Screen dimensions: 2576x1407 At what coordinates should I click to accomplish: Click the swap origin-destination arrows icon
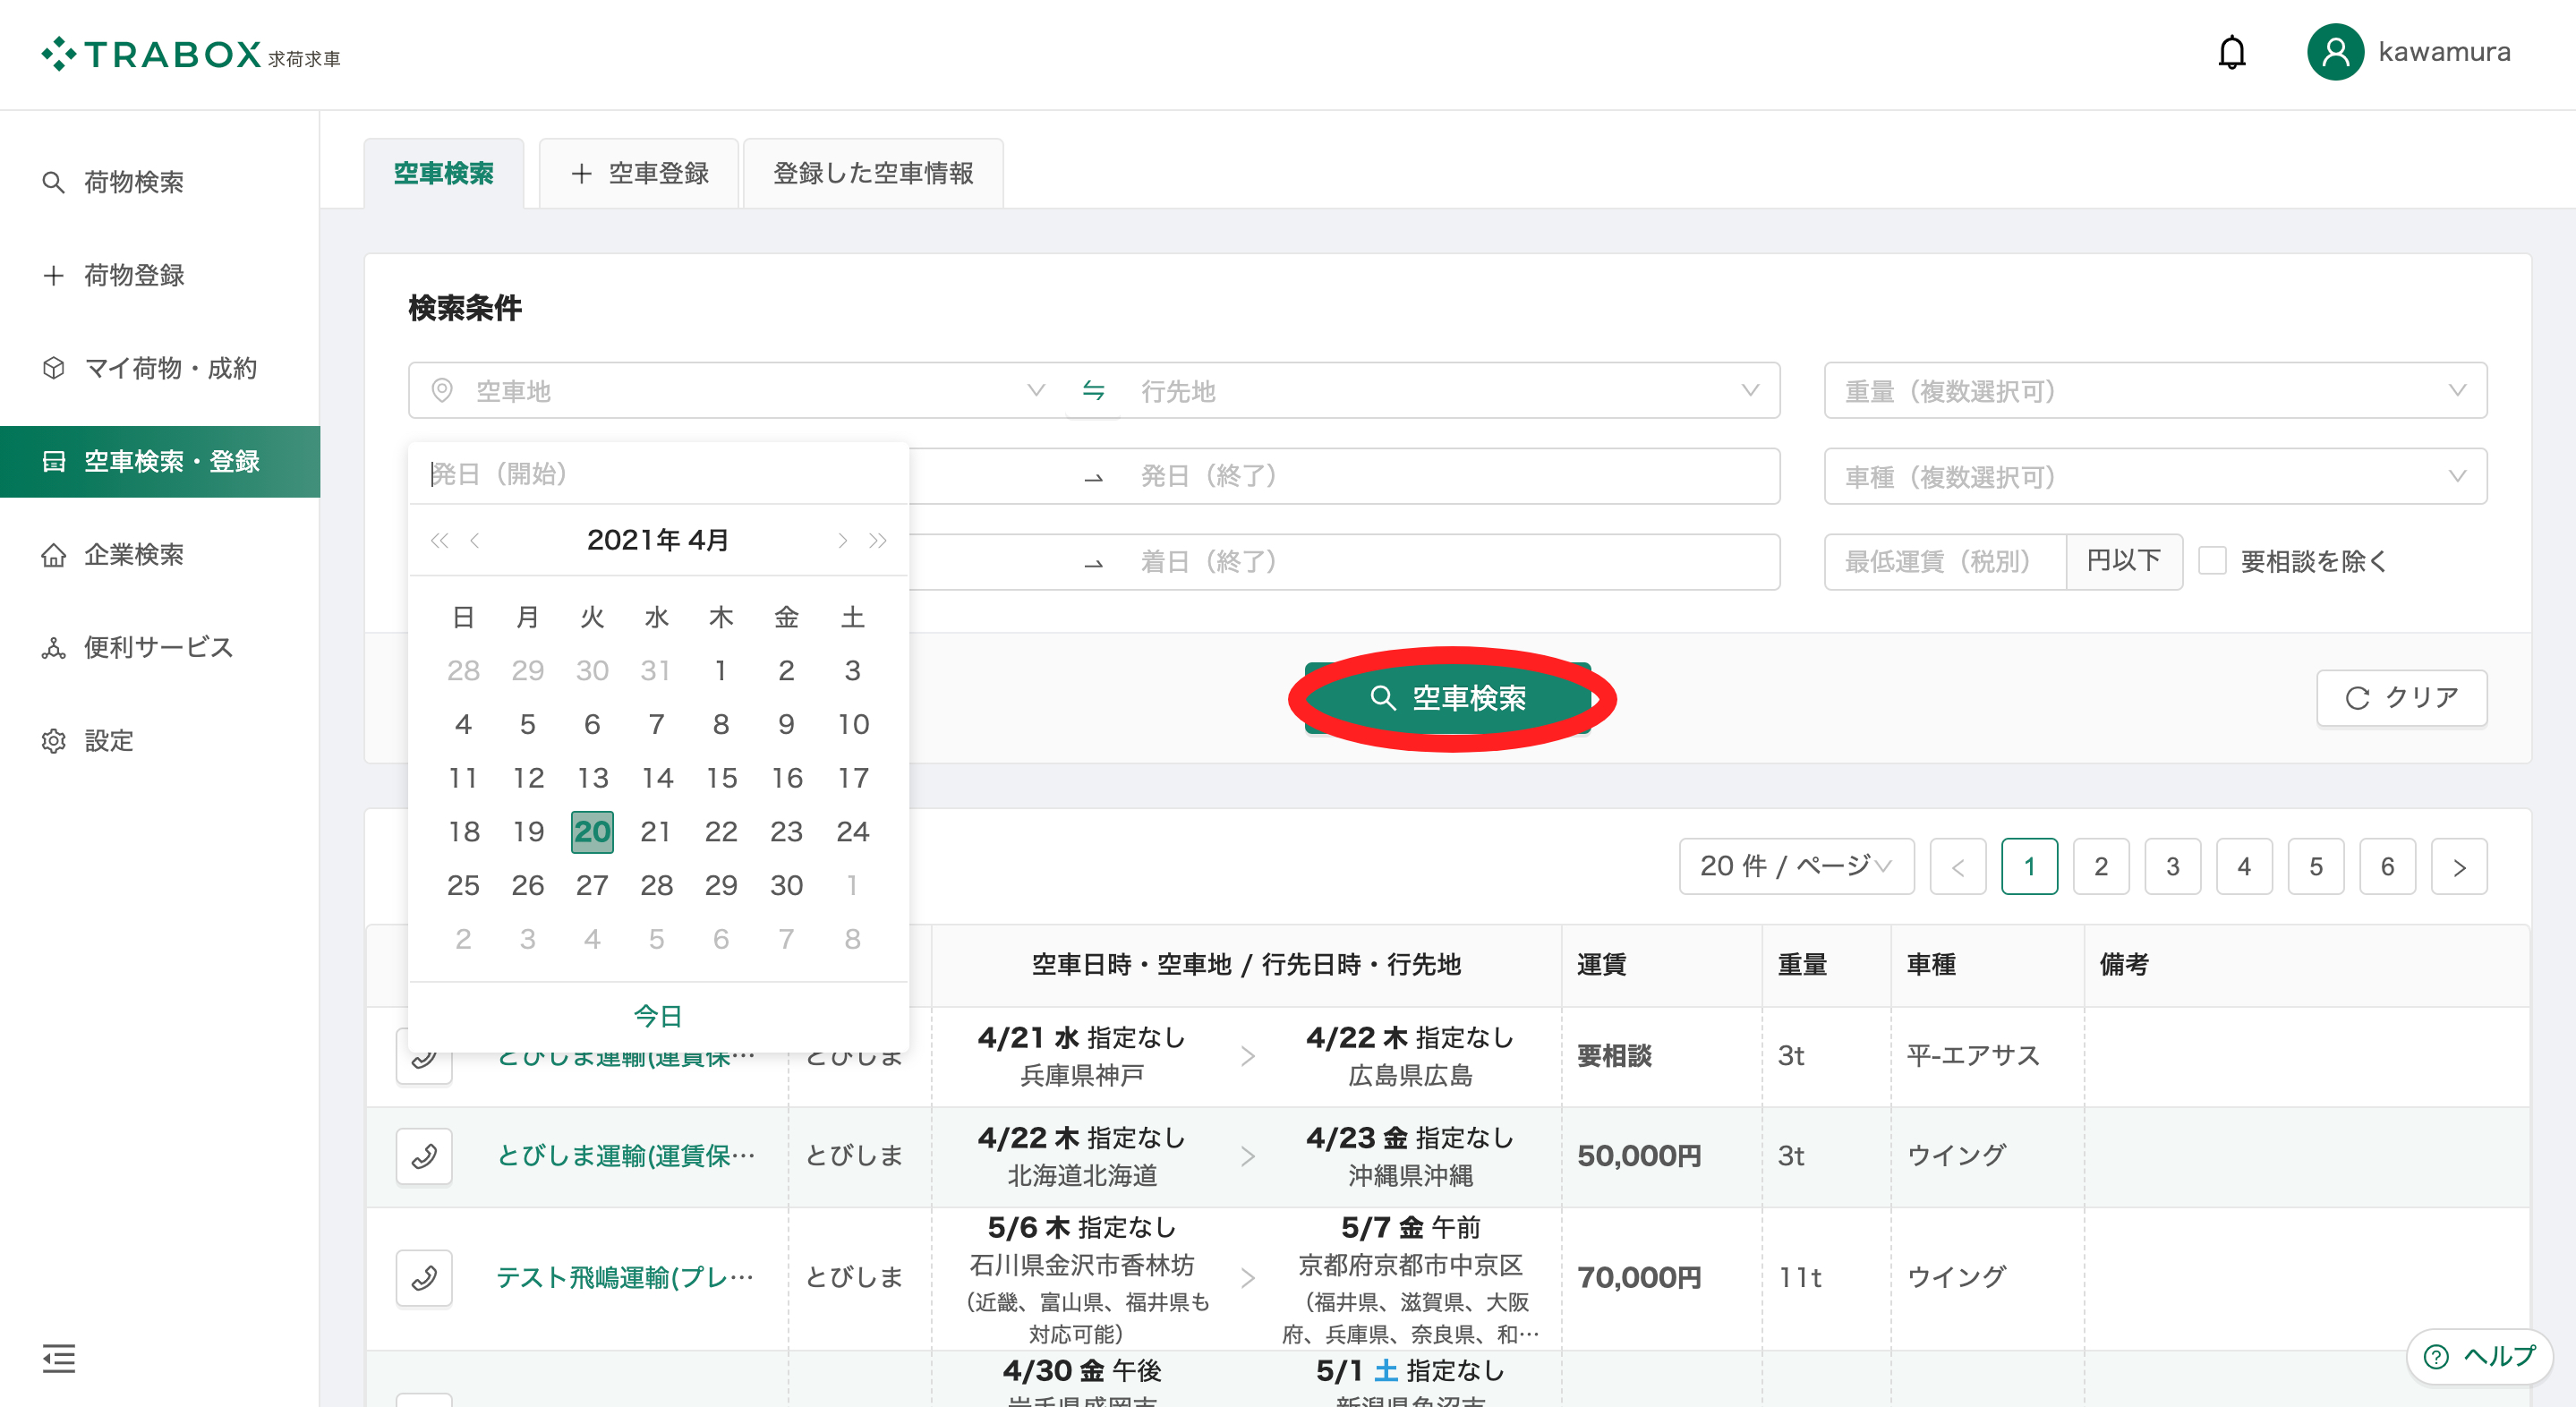coord(1093,390)
